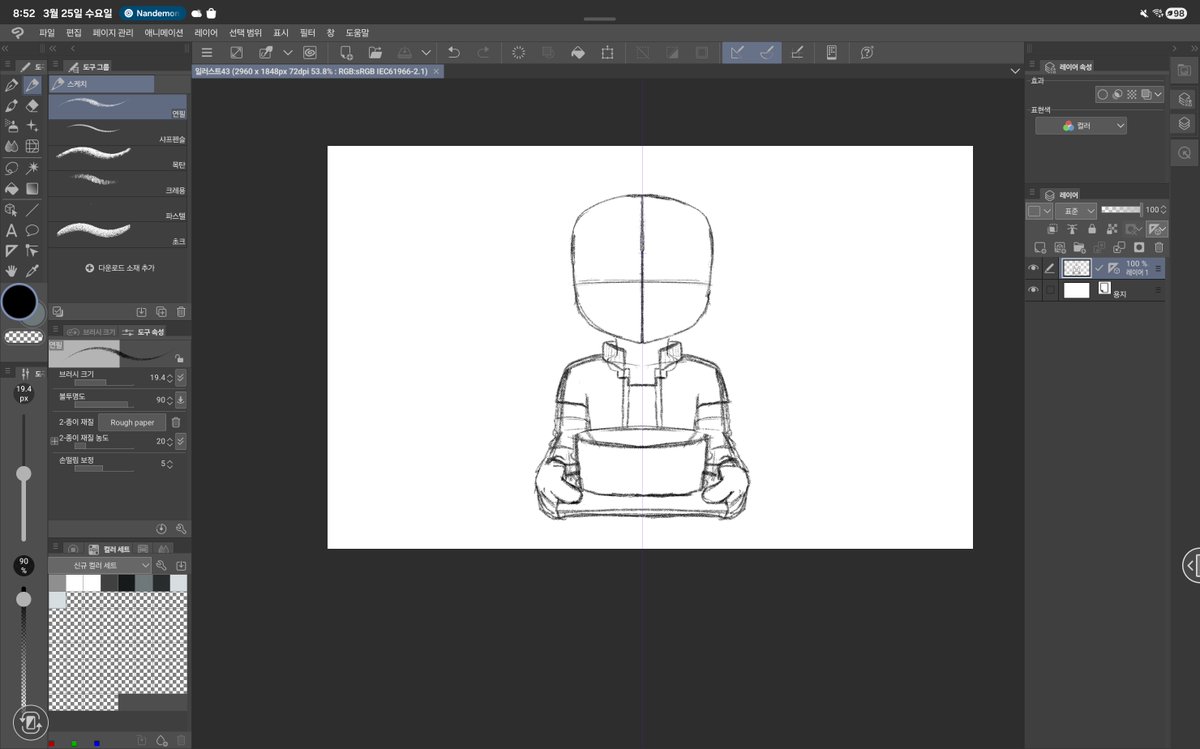
Task: Click the open file folder icon
Action: point(375,52)
